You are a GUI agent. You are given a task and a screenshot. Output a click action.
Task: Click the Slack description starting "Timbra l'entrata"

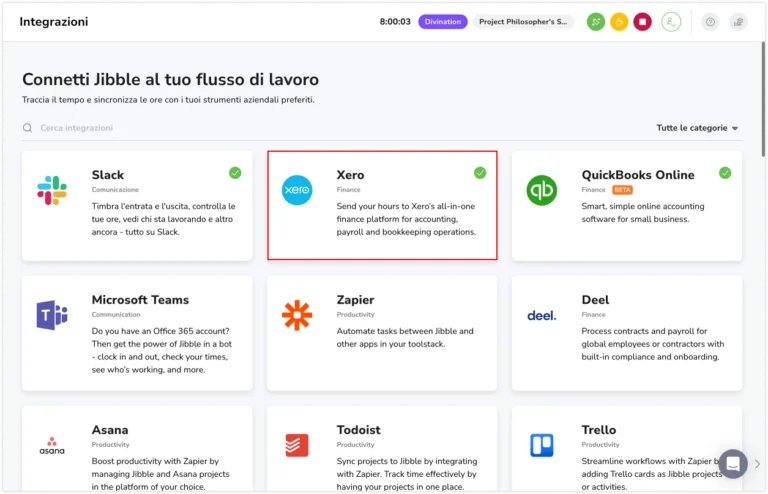click(x=164, y=219)
